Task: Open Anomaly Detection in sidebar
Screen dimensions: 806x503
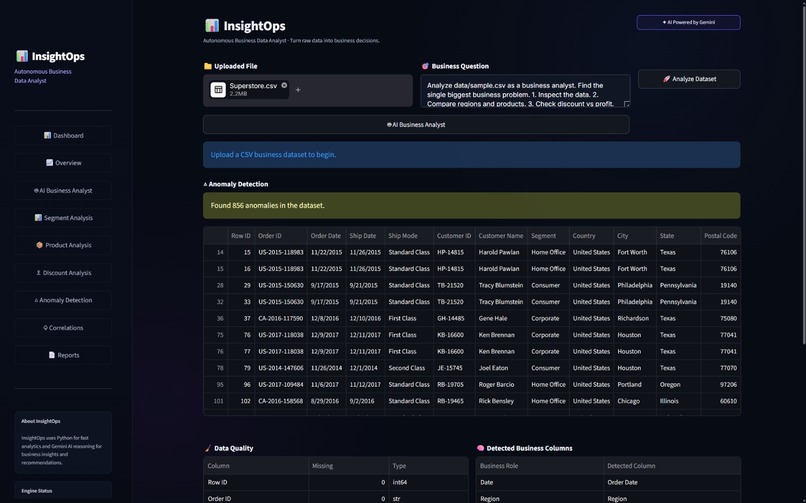Action: coord(63,300)
